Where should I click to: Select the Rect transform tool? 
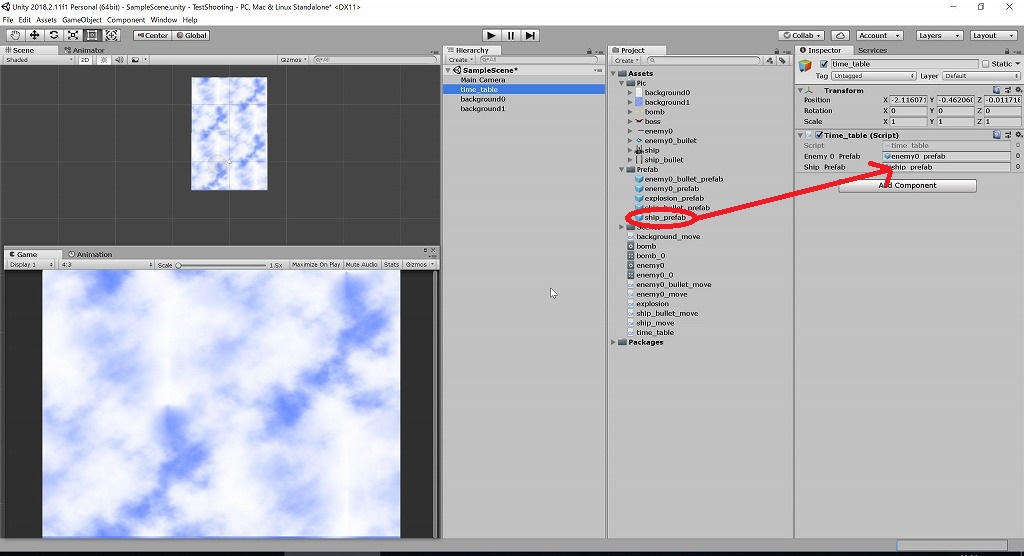(x=92, y=35)
